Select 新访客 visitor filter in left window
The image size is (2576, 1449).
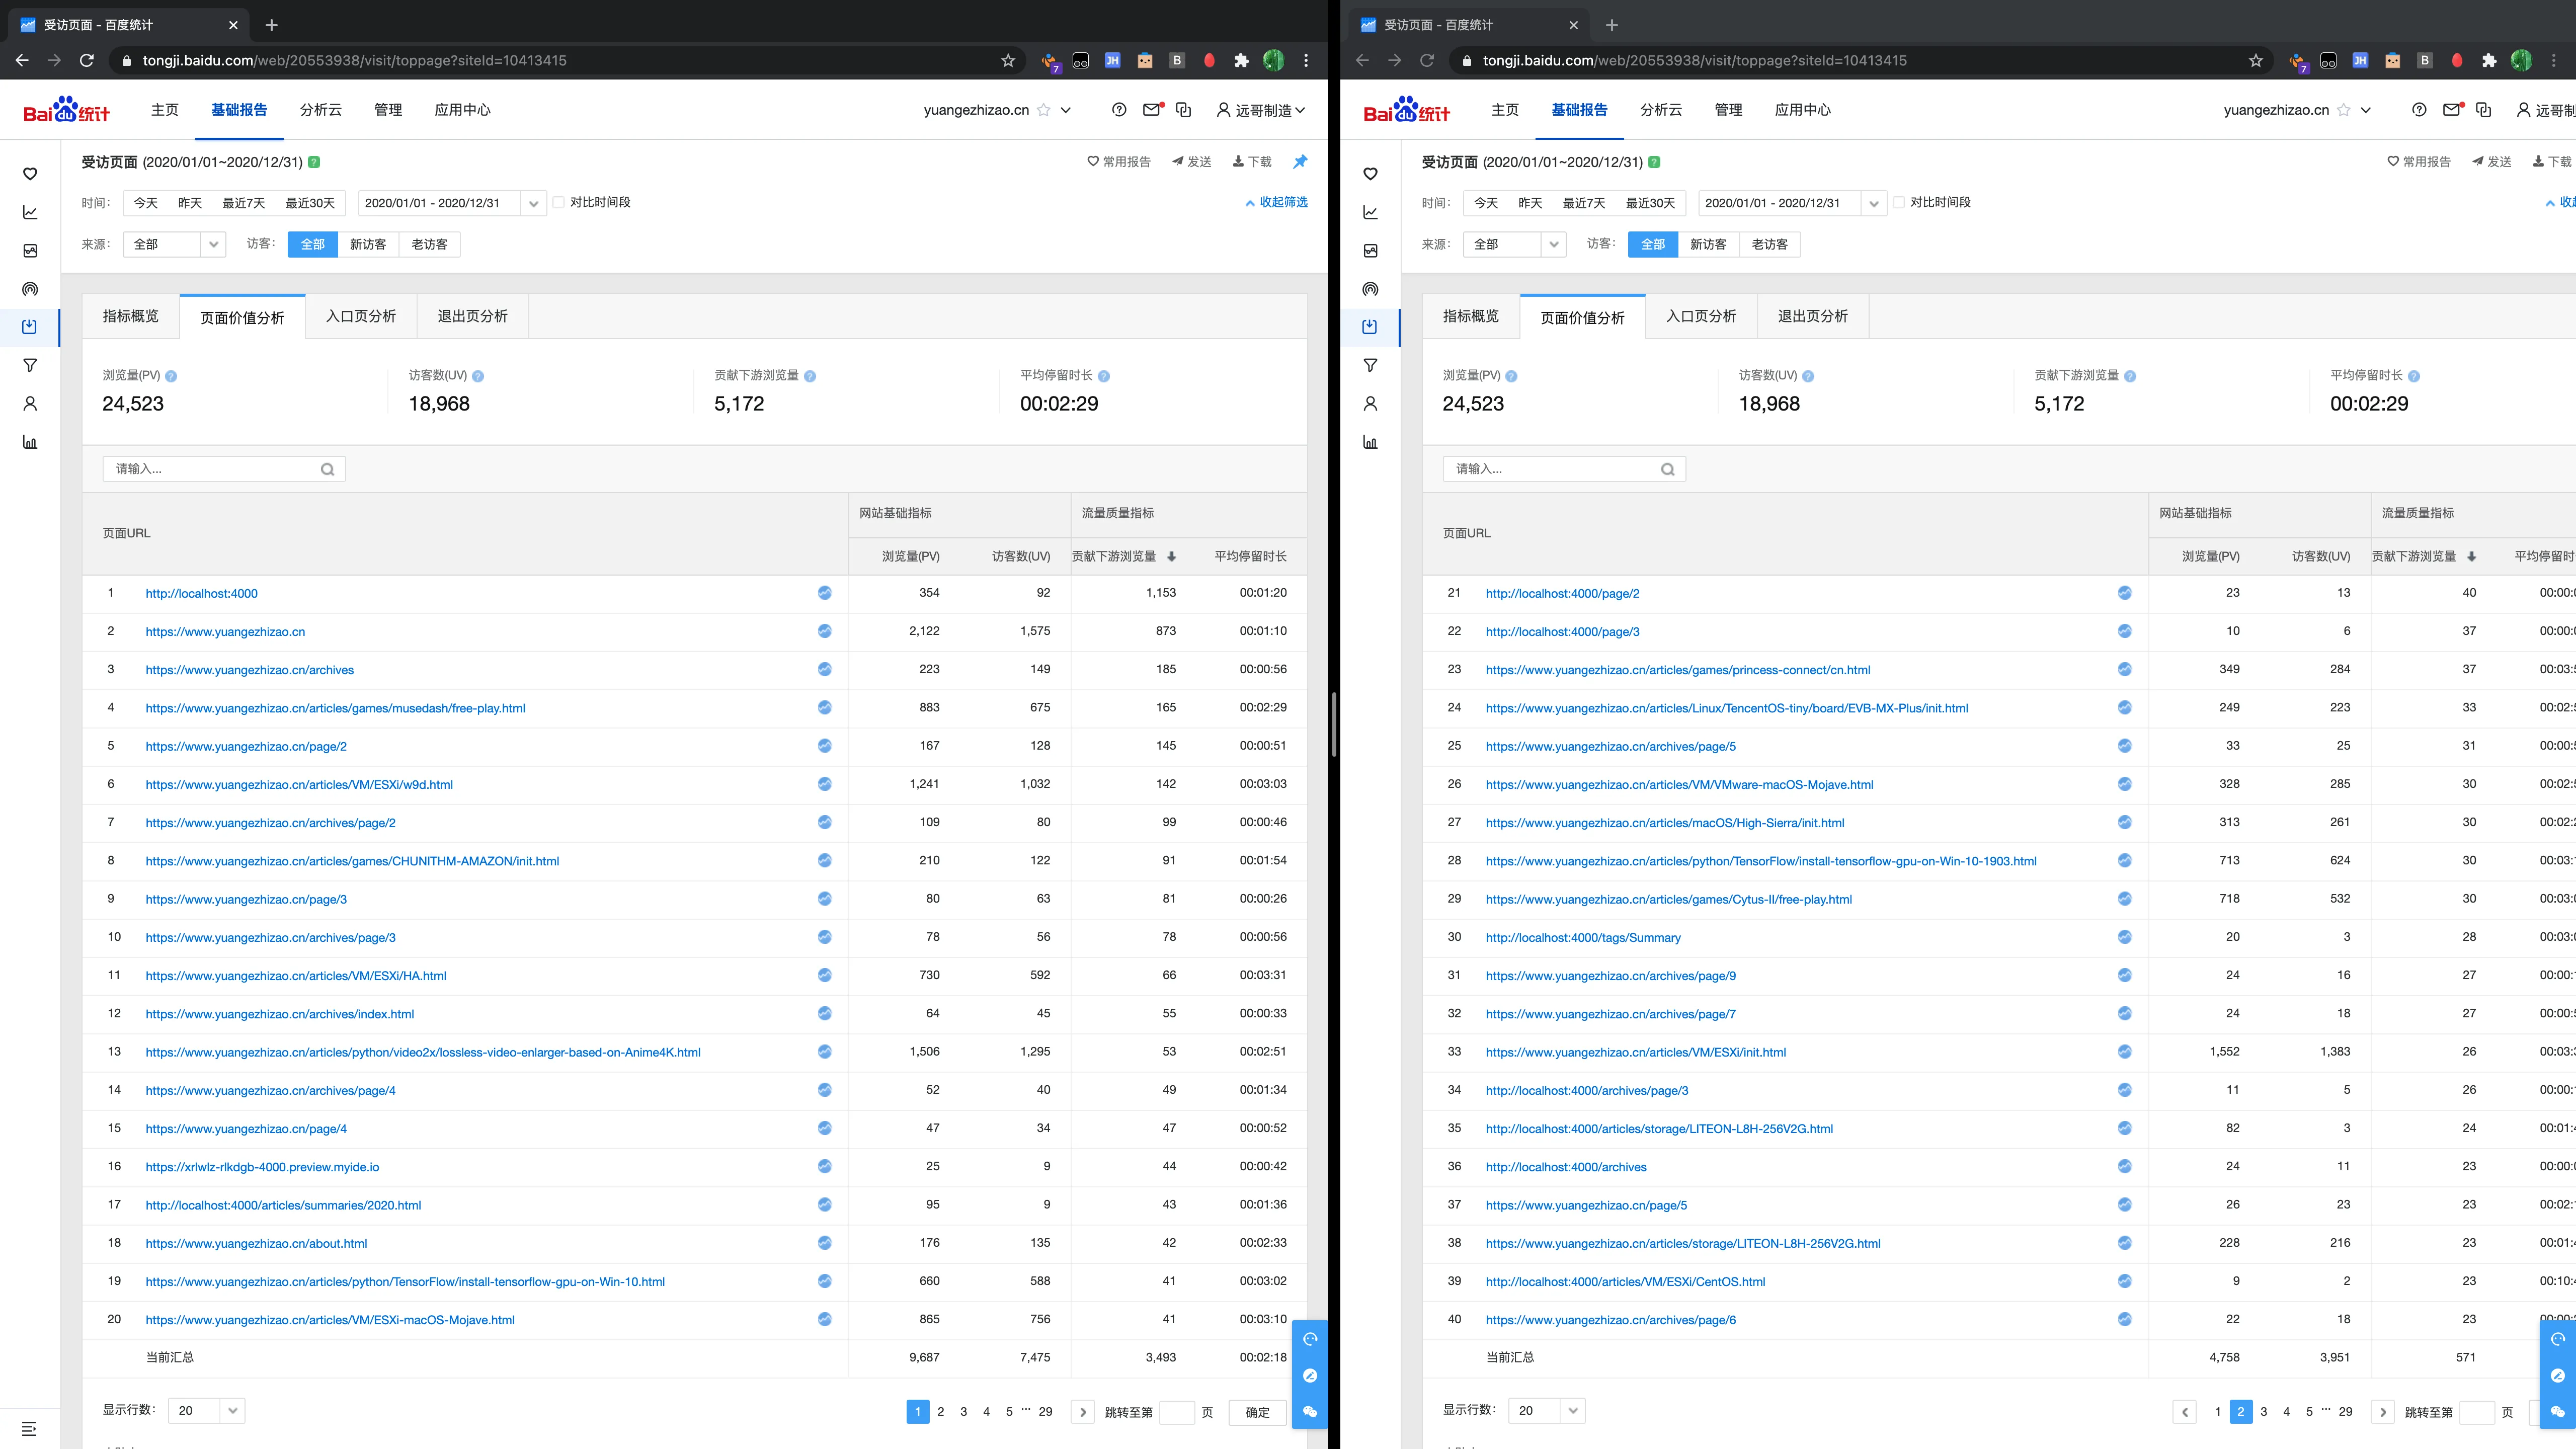367,244
